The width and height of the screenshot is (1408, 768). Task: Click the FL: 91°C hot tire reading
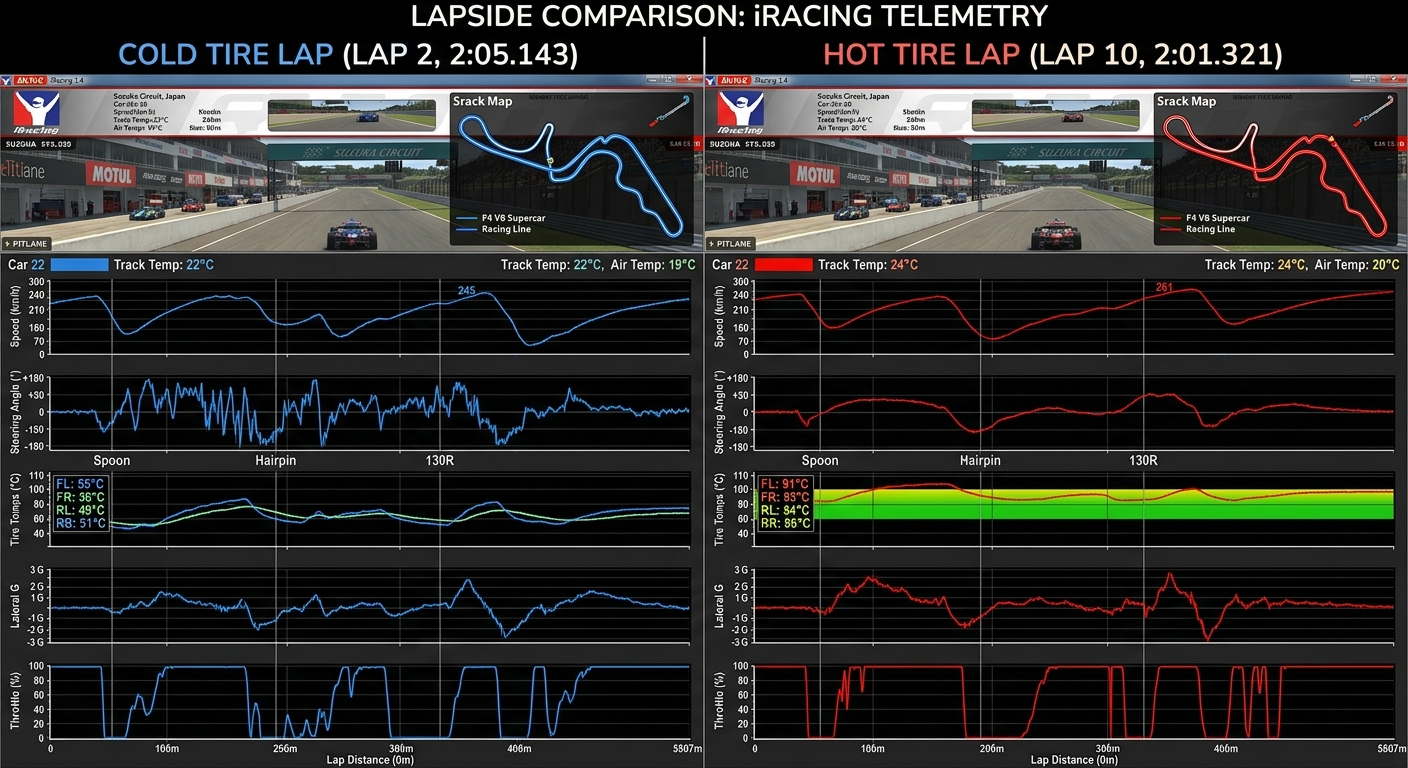click(786, 483)
